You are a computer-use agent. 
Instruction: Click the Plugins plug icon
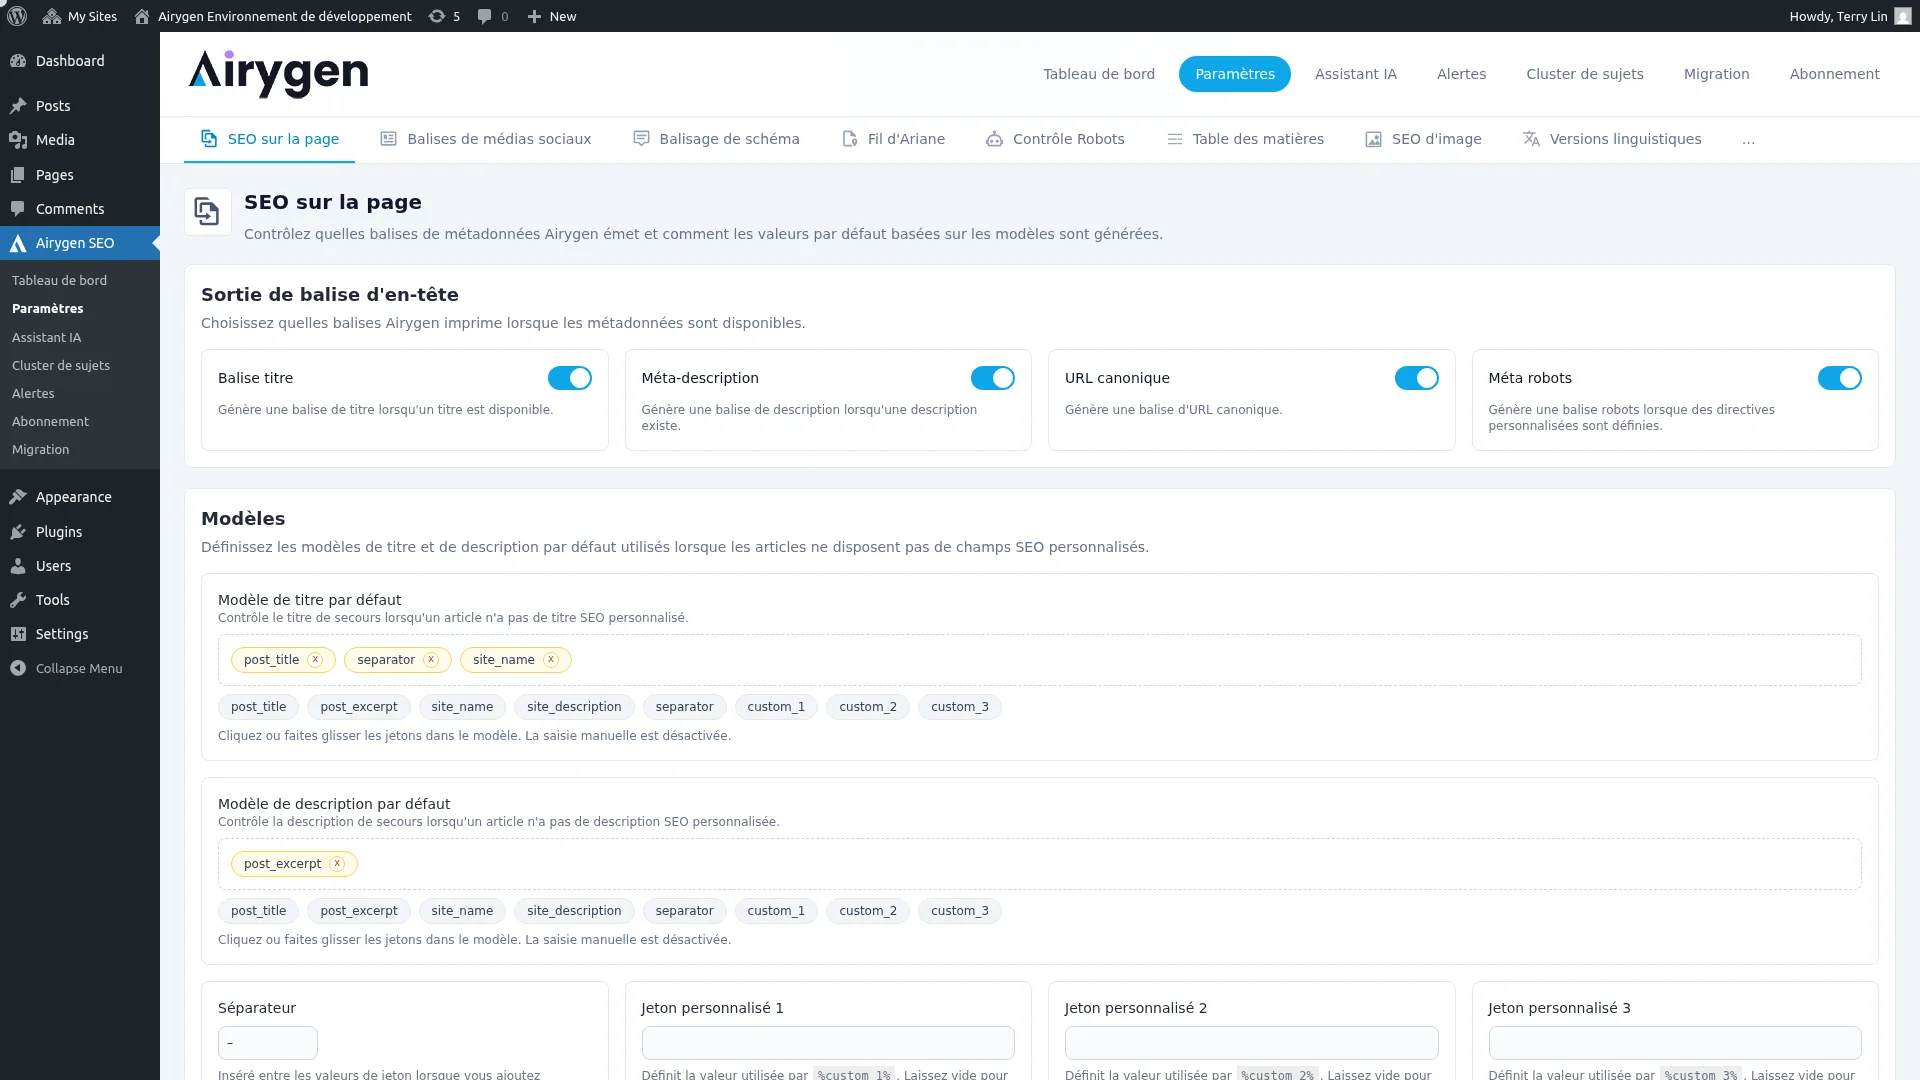tap(18, 532)
